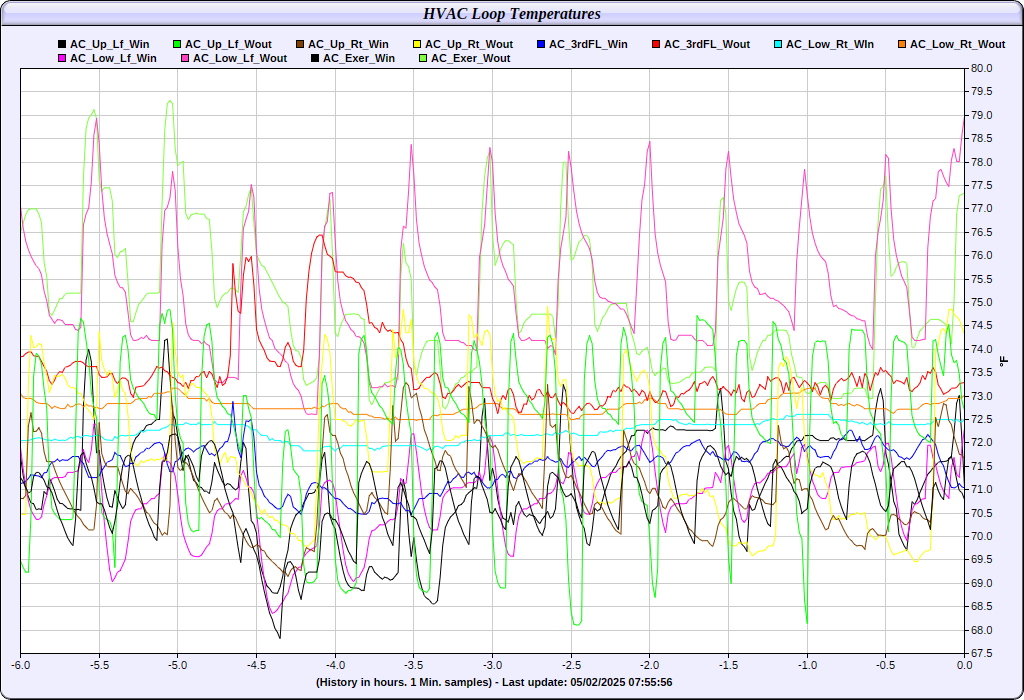The height and width of the screenshot is (700, 1024).
Task: Click the 75.0 temperature tick label
Action: pos(982,302)
